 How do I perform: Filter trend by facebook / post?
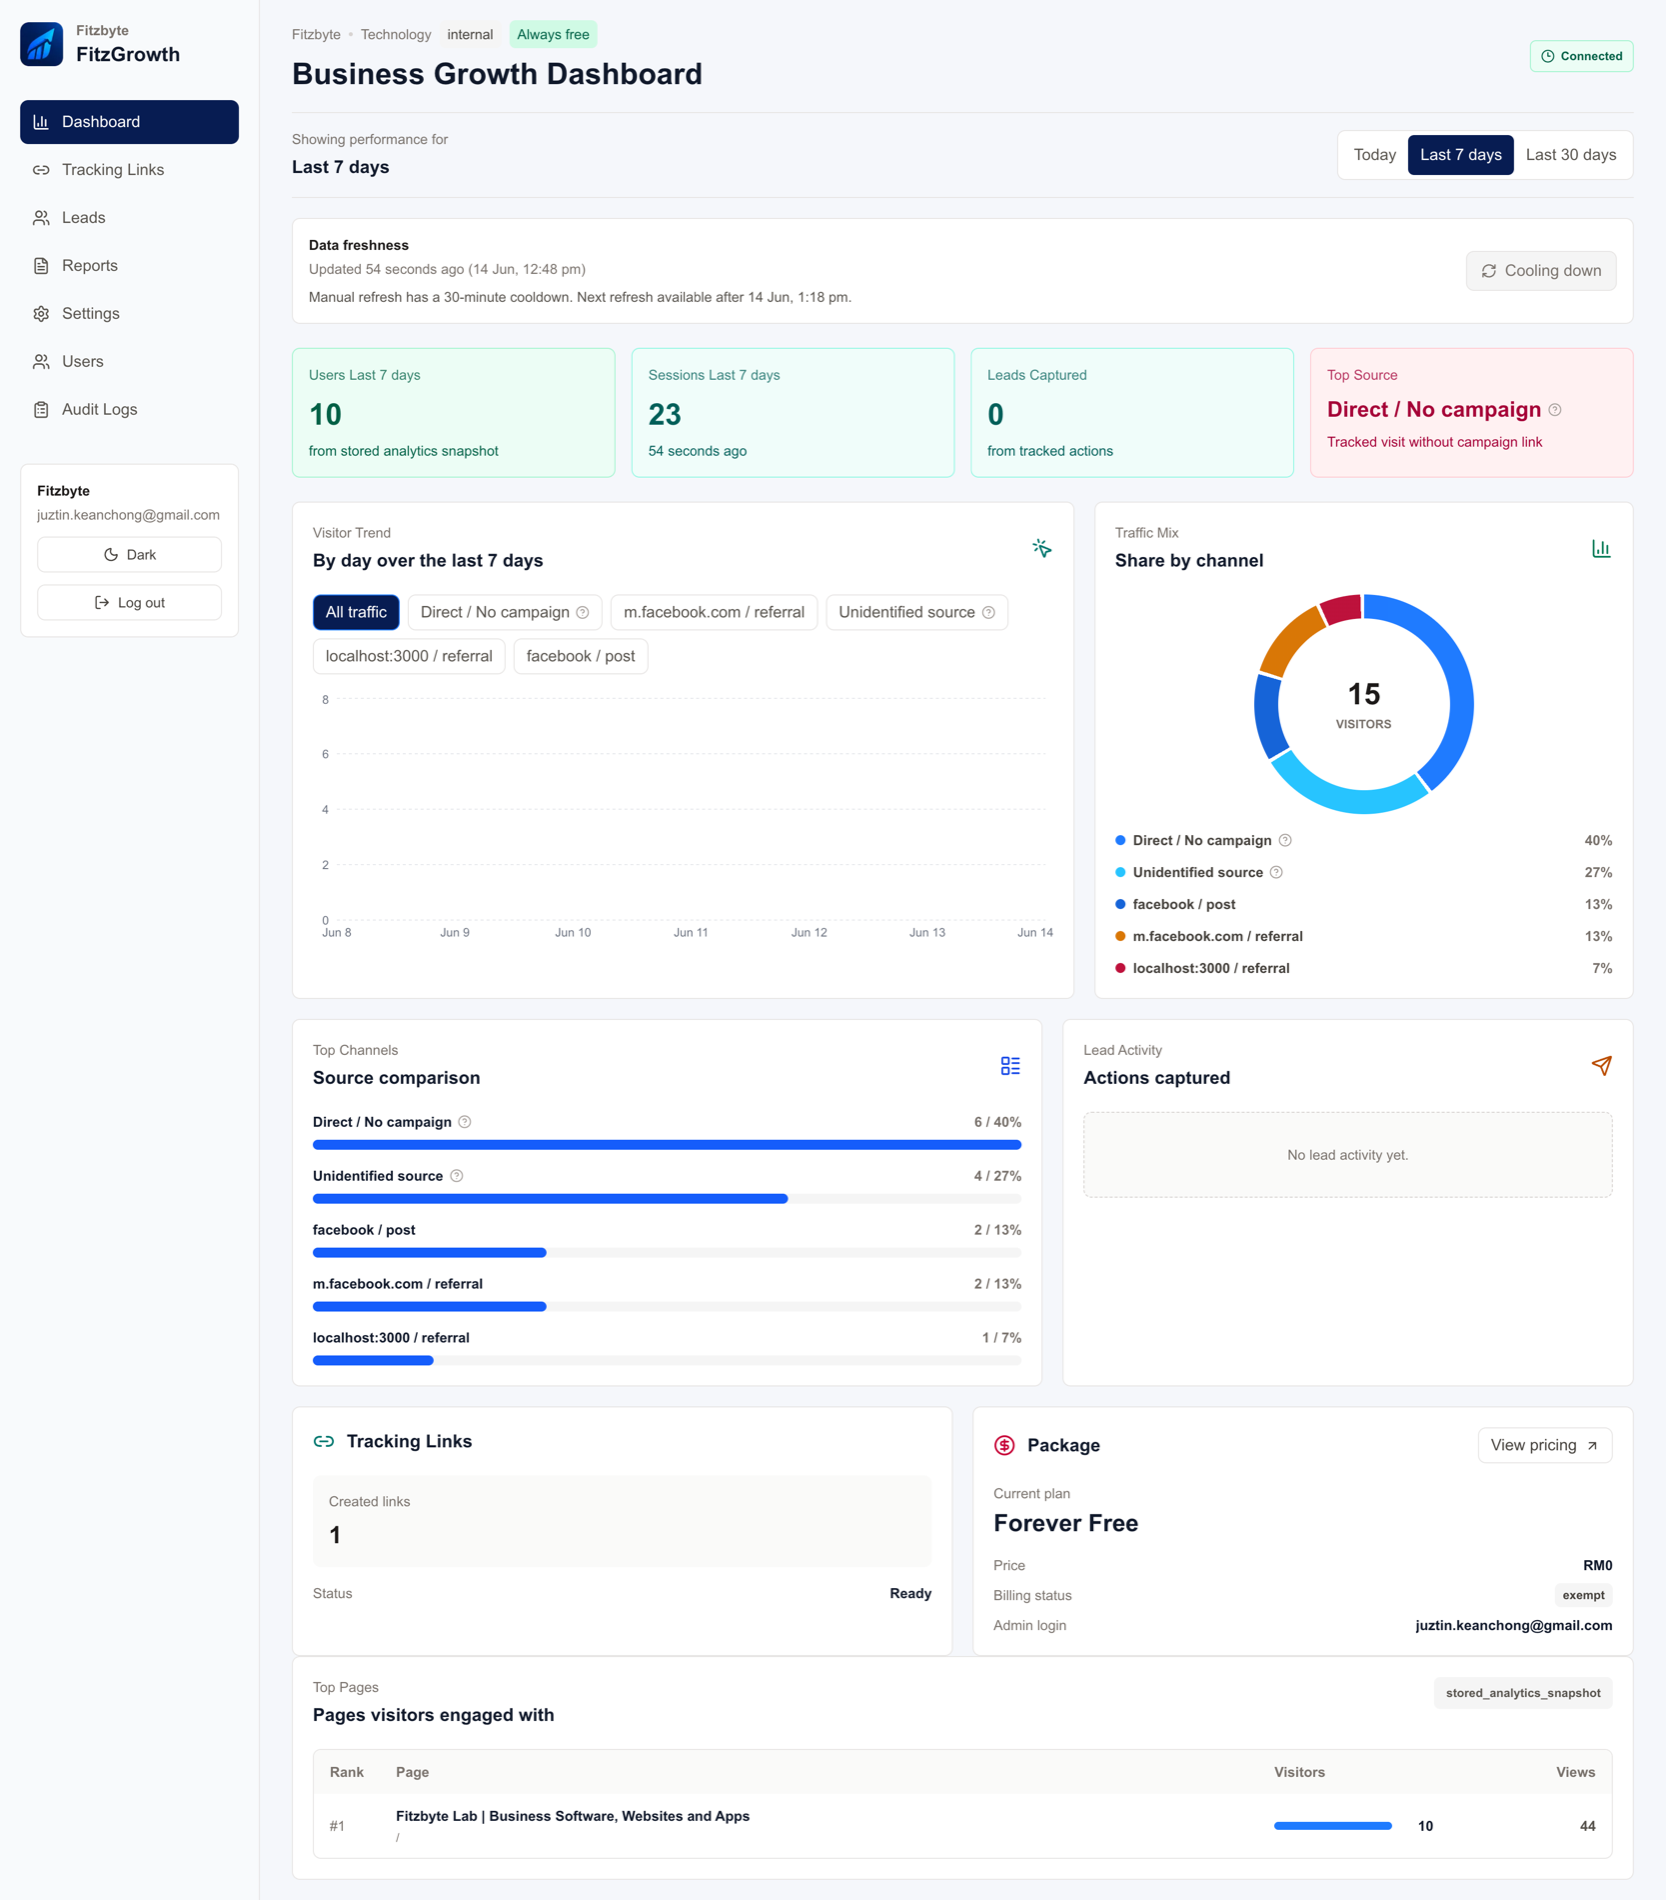pos(581,656)
